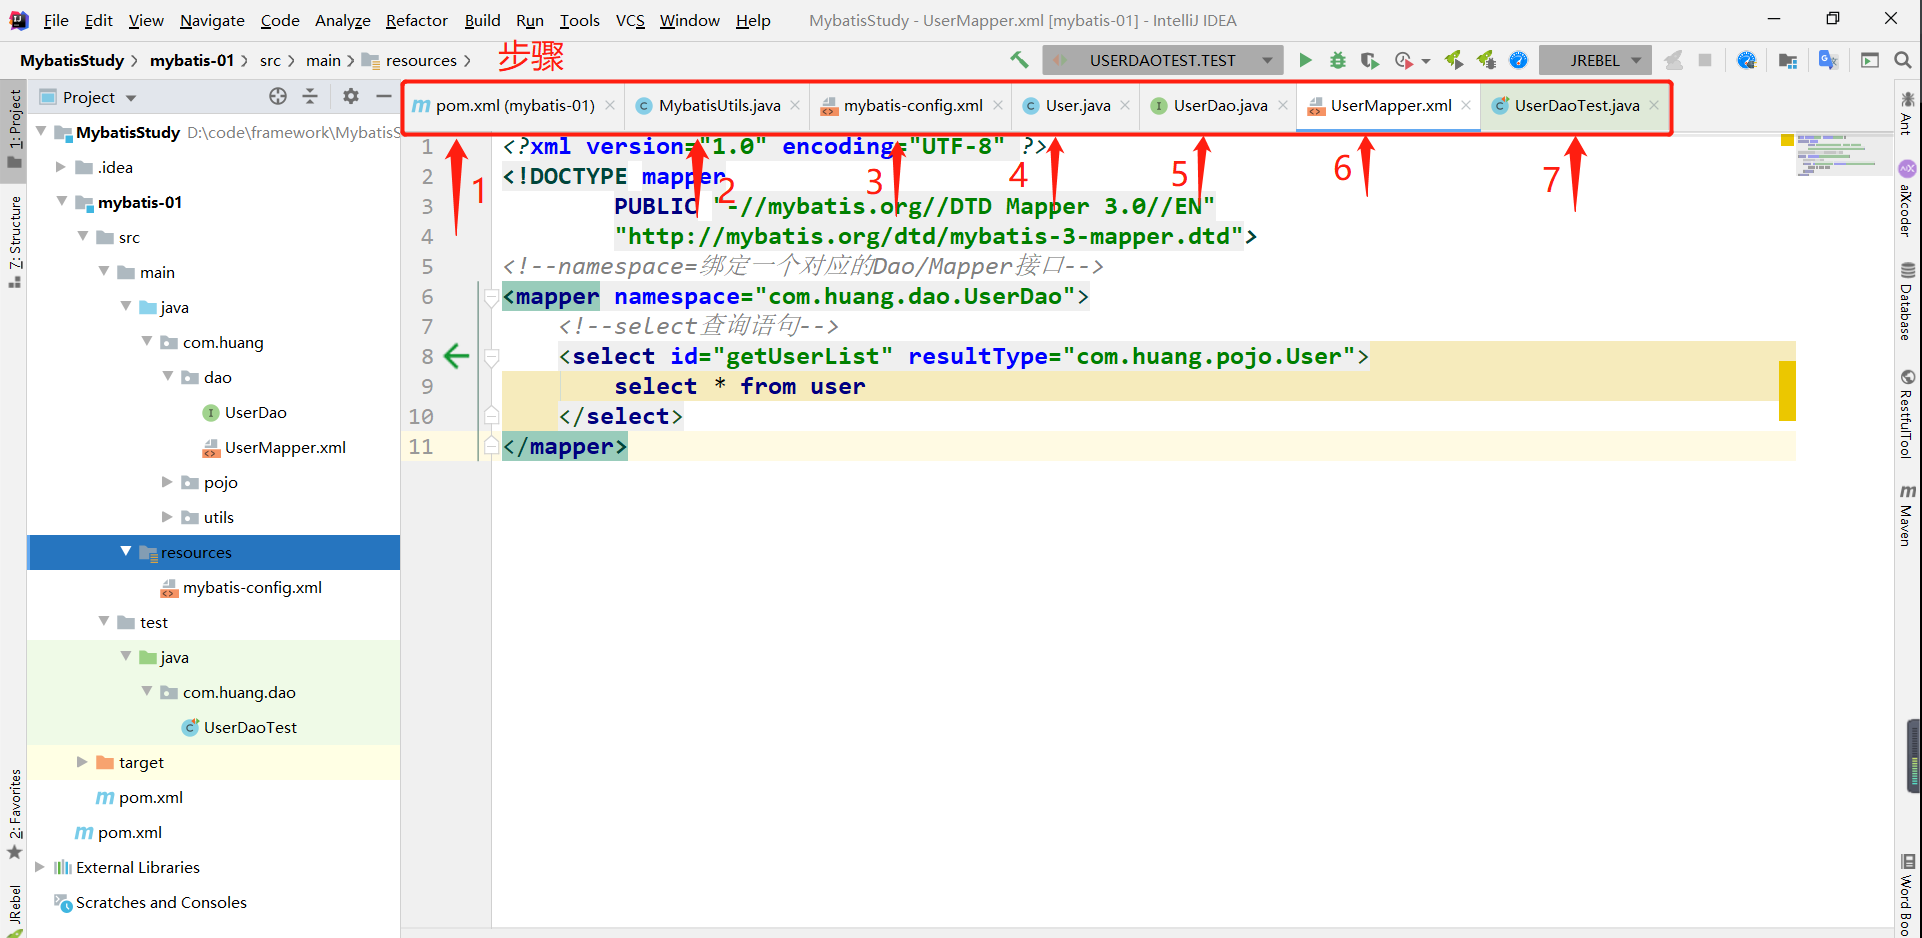Image resolution: width=1922 pixels, height=938 pixels.
Task: Run USERDAOTEST.TEST with green play button
Action: coord(1305,60)
